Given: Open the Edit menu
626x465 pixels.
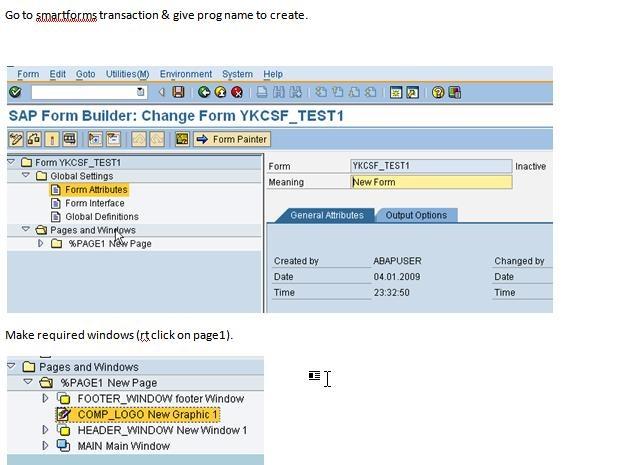Looking at the screenshot, I should 57,74.
